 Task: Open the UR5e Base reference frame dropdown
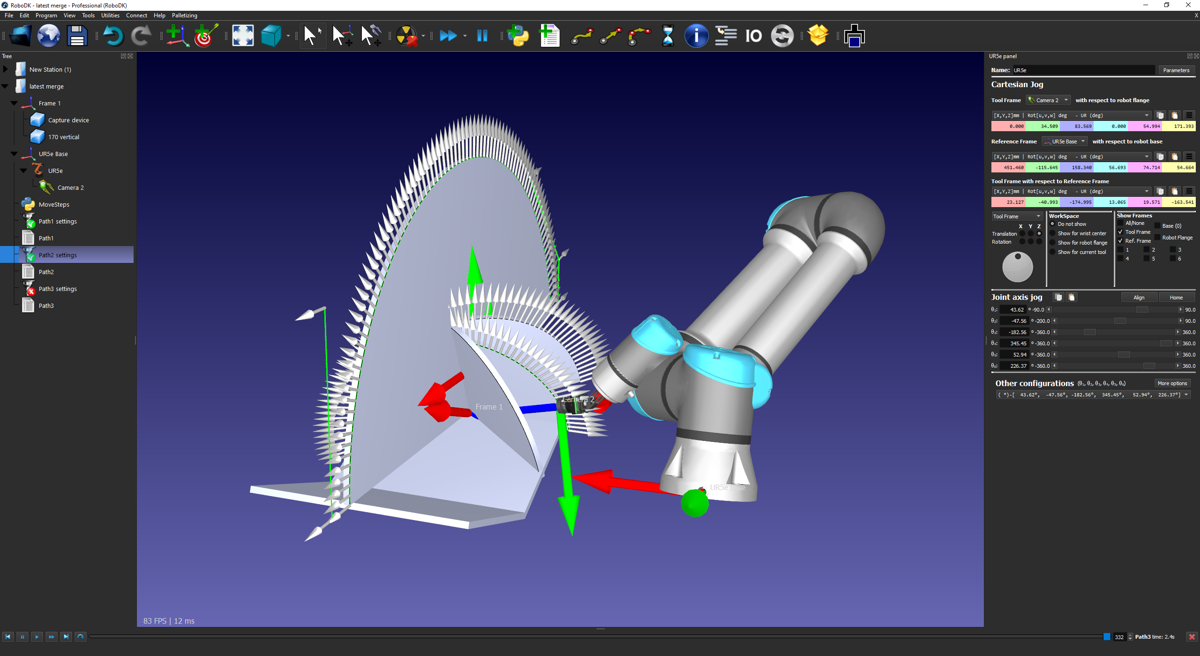[1065, 141]
